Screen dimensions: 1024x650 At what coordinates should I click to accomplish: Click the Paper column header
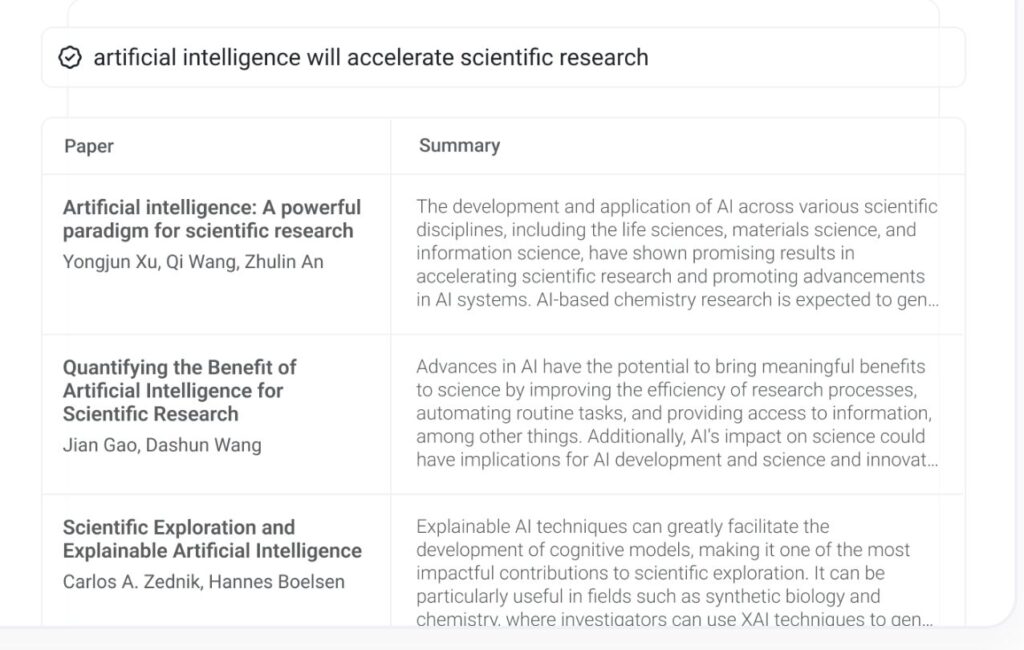(89, 146)
